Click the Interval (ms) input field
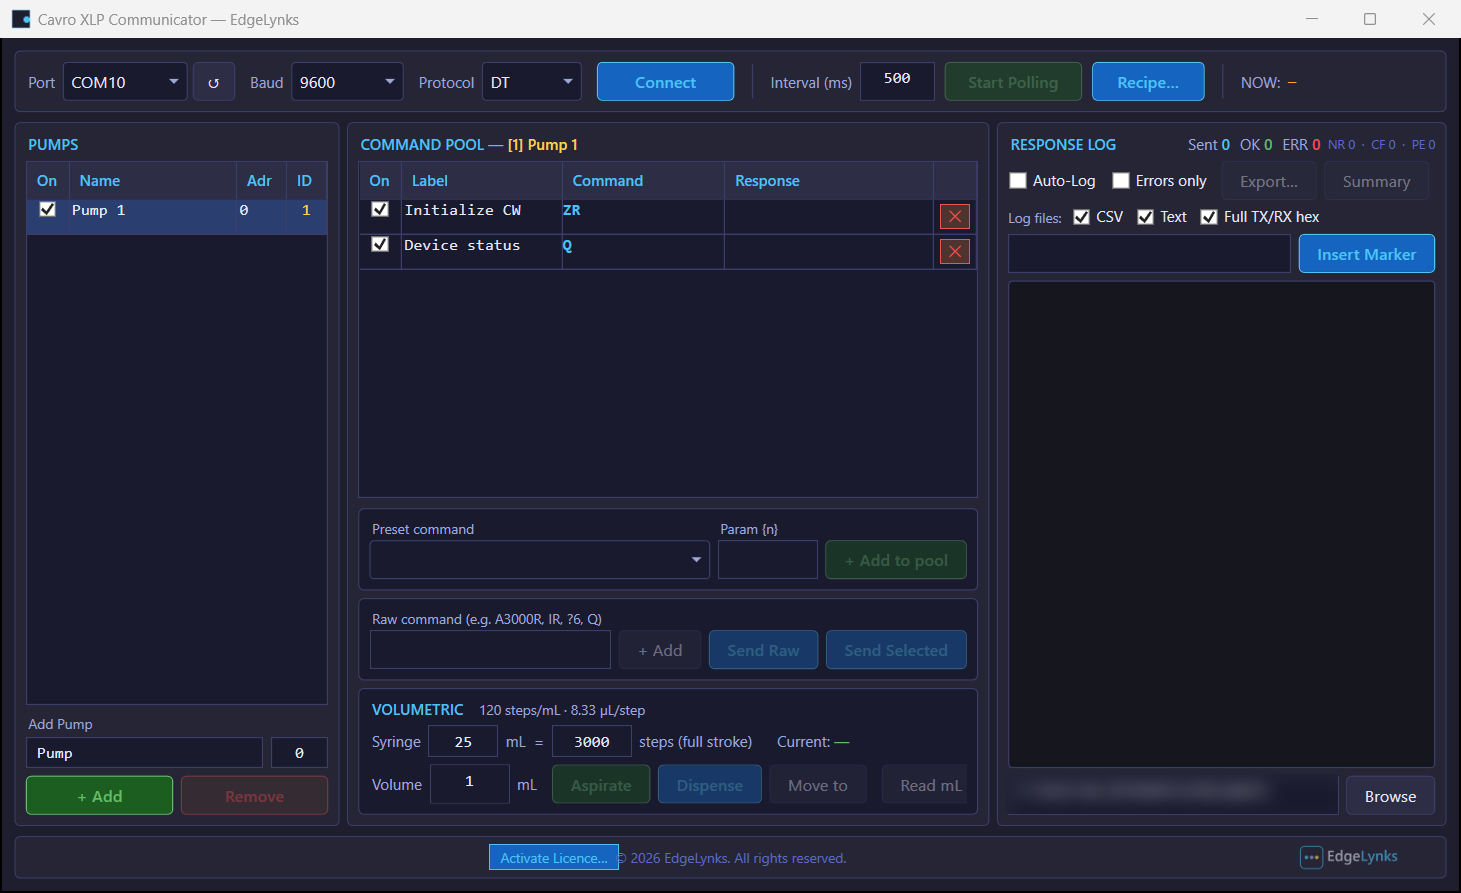Image resolution: width=1461 pixels, height=893 pixels. coord(897,81)
